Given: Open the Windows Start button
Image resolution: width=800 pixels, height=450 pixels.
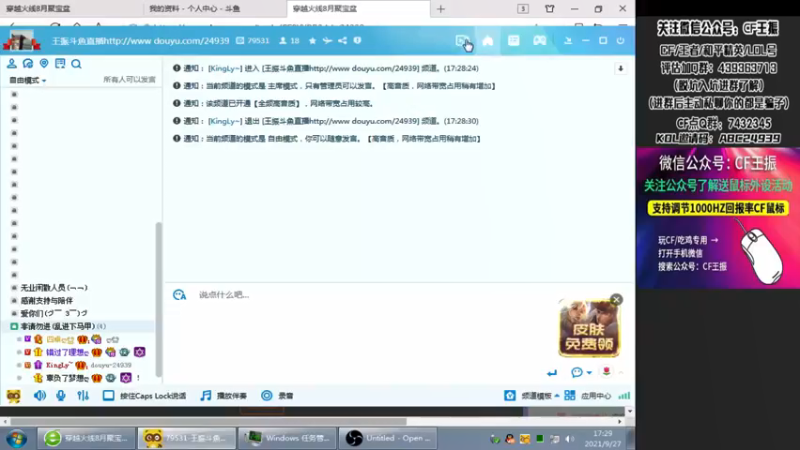Looking at the screenshot, I should pos(17,439).
